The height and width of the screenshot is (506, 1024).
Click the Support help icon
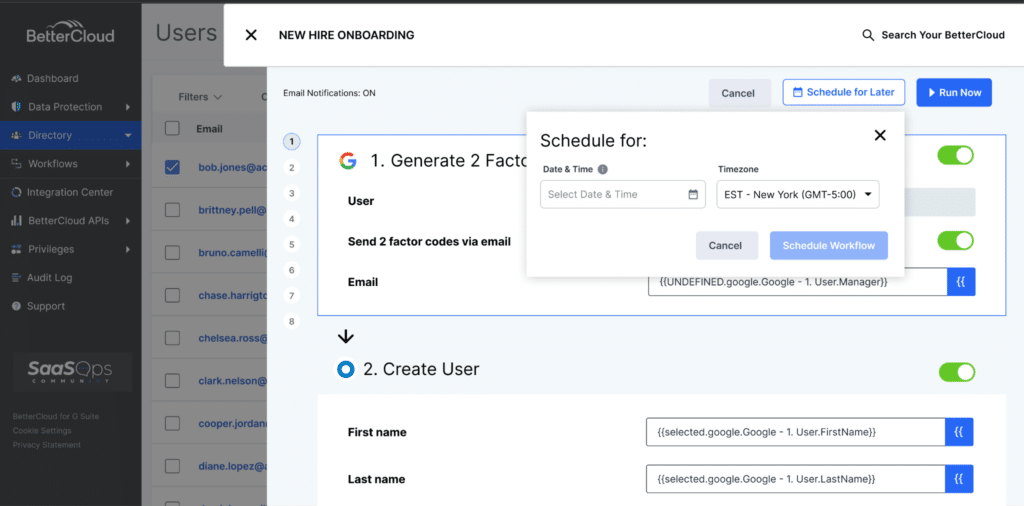point(17,306)
